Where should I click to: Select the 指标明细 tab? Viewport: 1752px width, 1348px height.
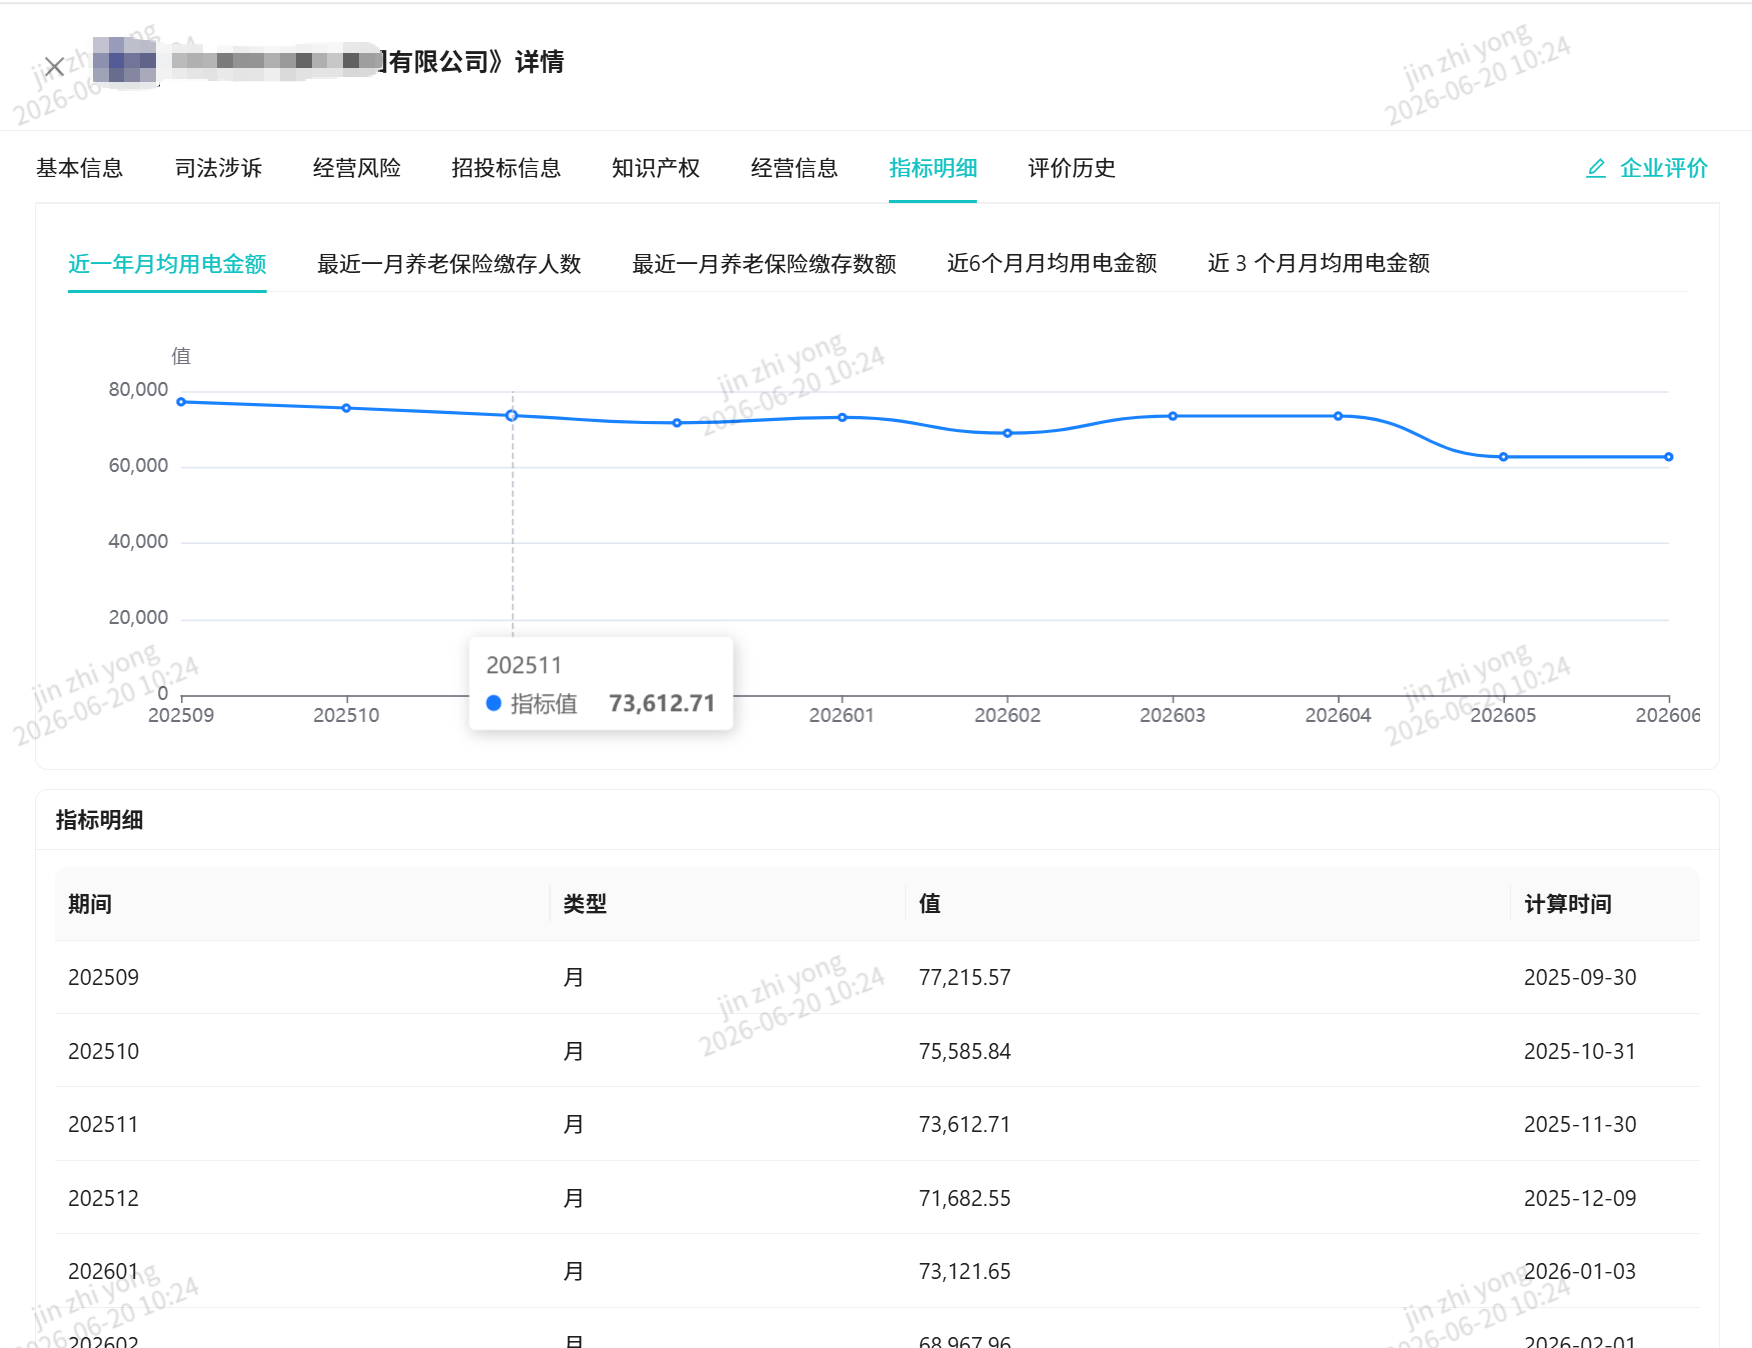point(933,168)
